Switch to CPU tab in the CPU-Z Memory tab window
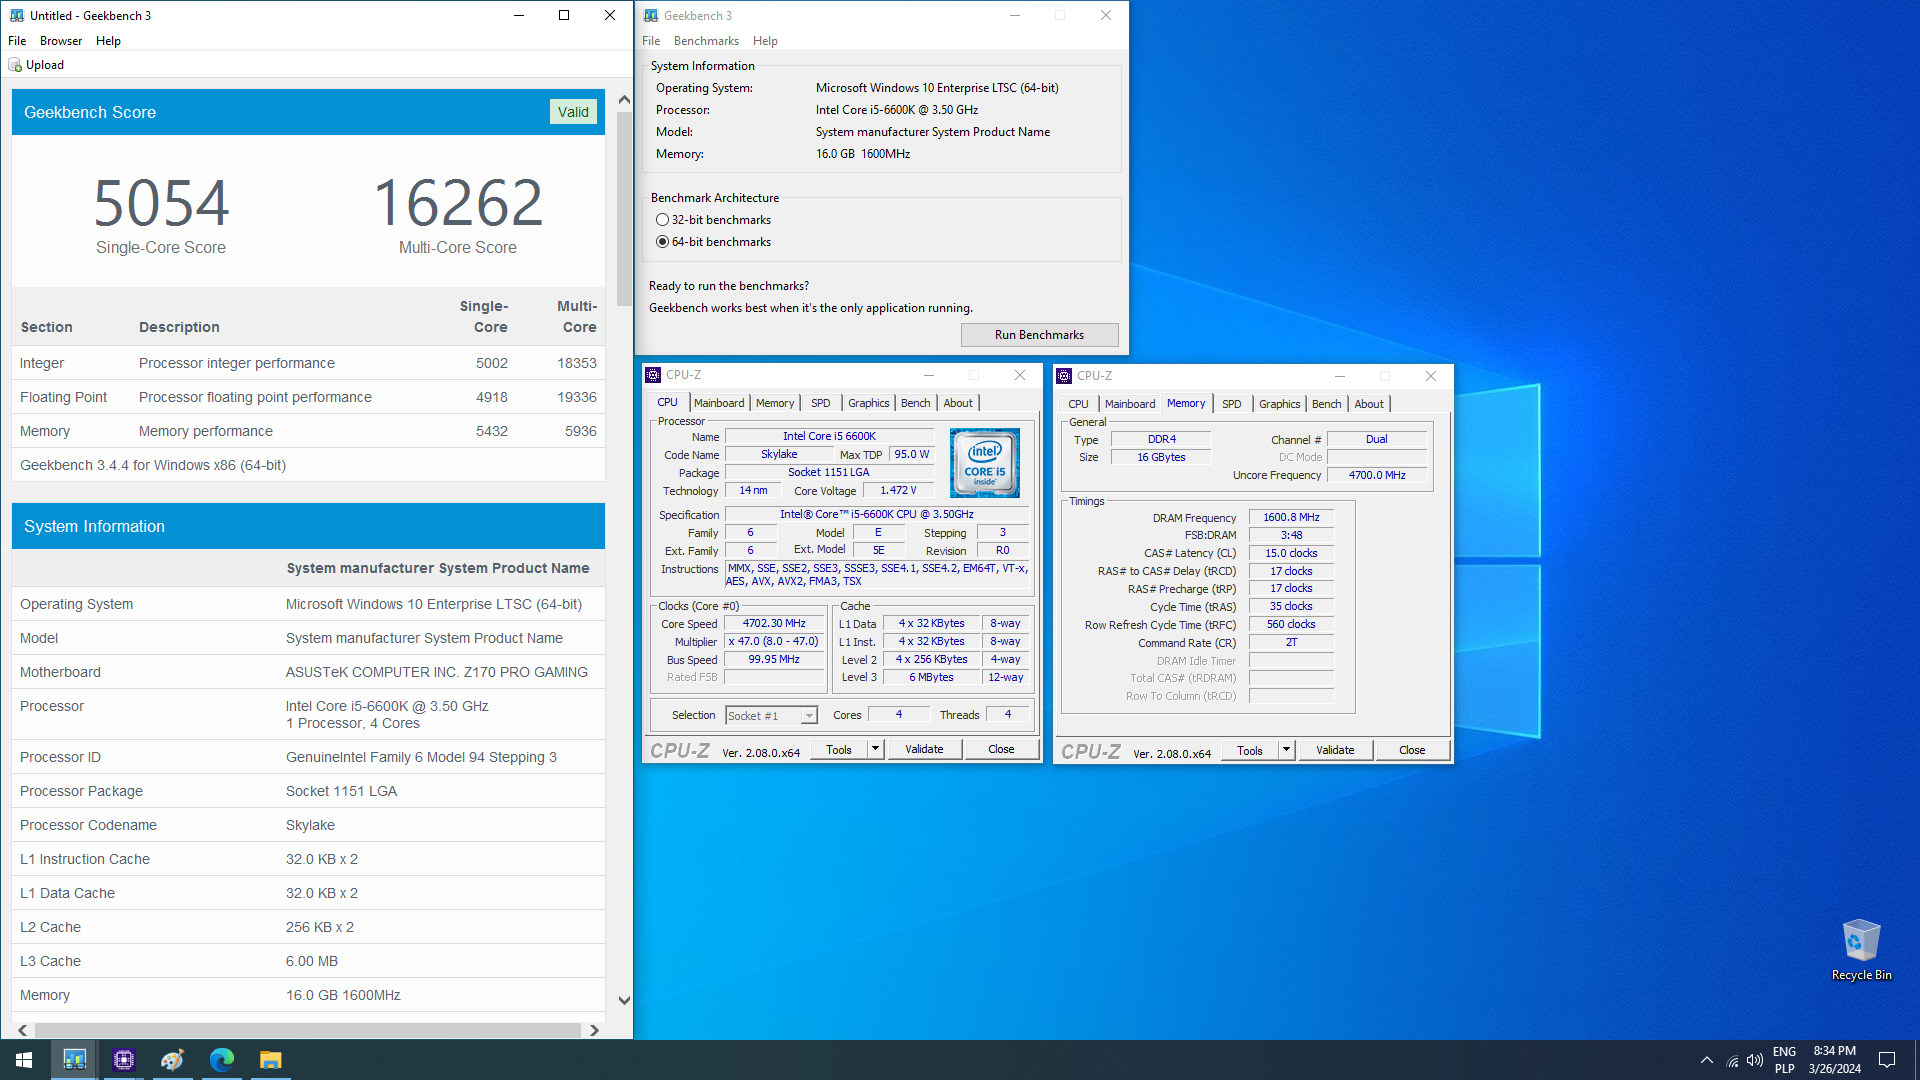The width and height of the screenshot is (1920, 1080). 1078,404
